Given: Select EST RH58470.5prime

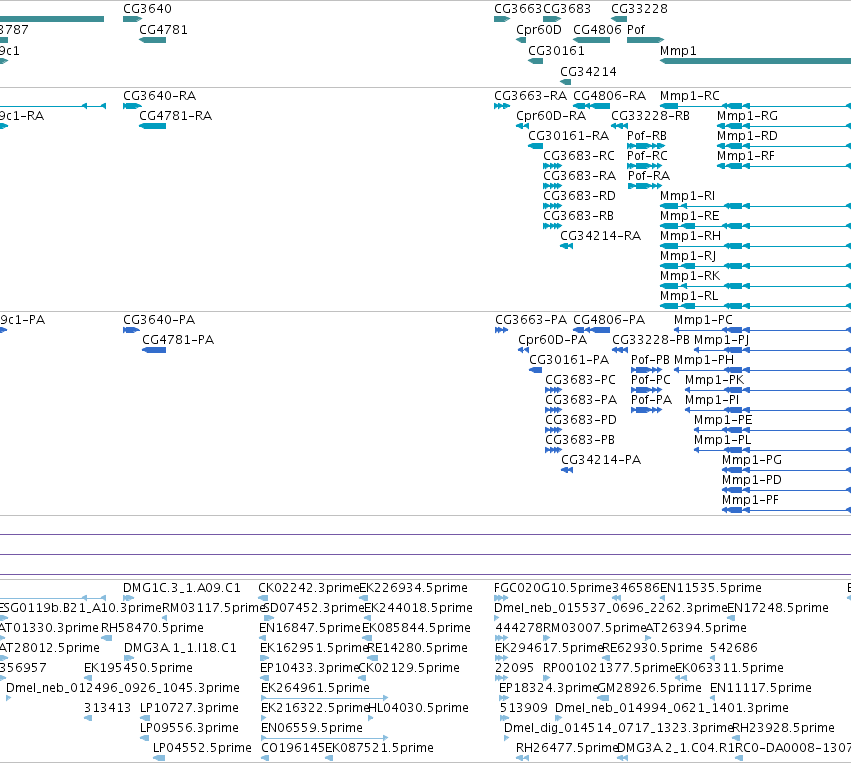Looking at the screenshot, I should [x=153, y=628].
